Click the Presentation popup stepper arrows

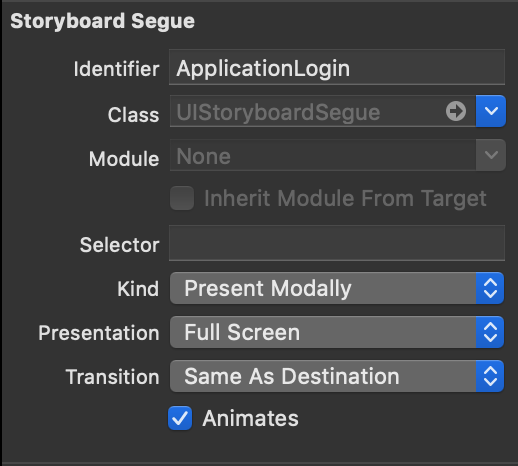click(490, 332)
